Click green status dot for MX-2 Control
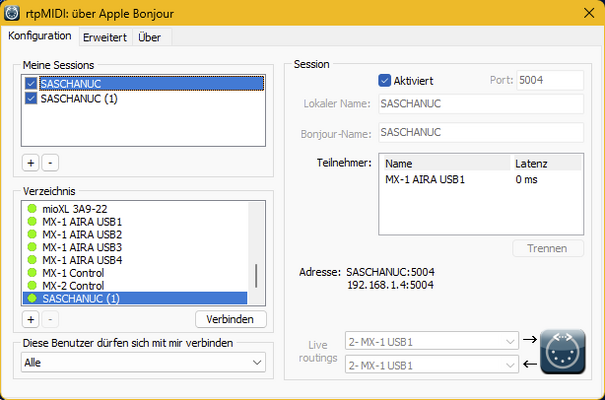 32,285
